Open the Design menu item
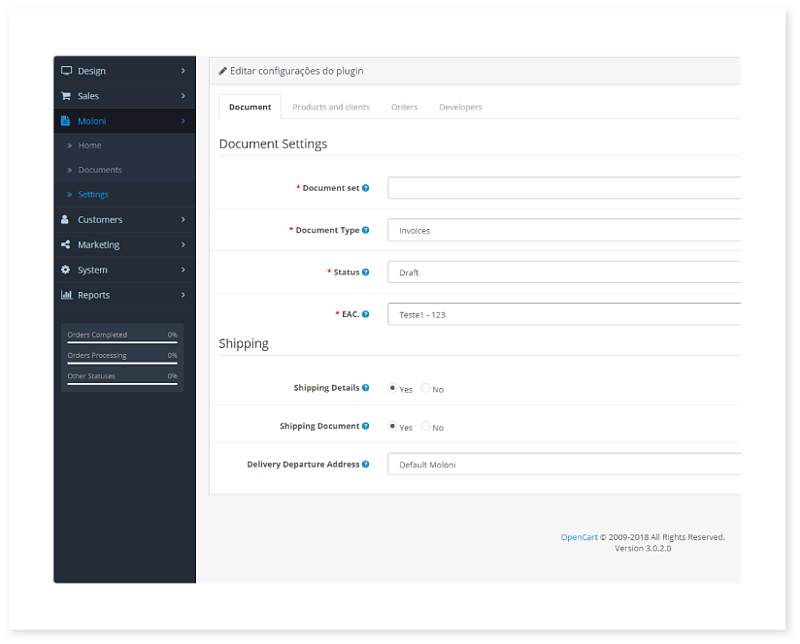The image size is (800, 644). point(124,70)
